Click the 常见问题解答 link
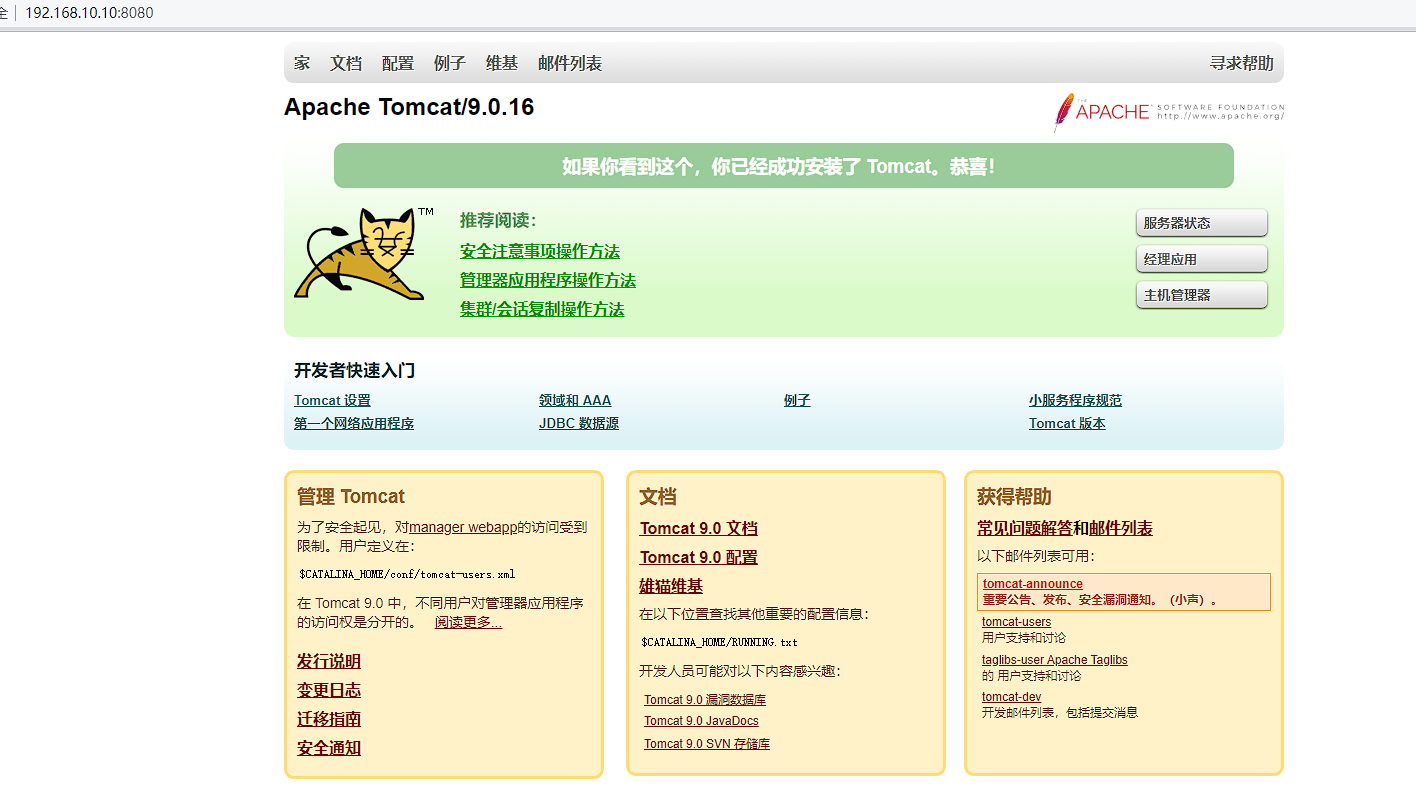The image size is (1416, 805). (1025, 528)
